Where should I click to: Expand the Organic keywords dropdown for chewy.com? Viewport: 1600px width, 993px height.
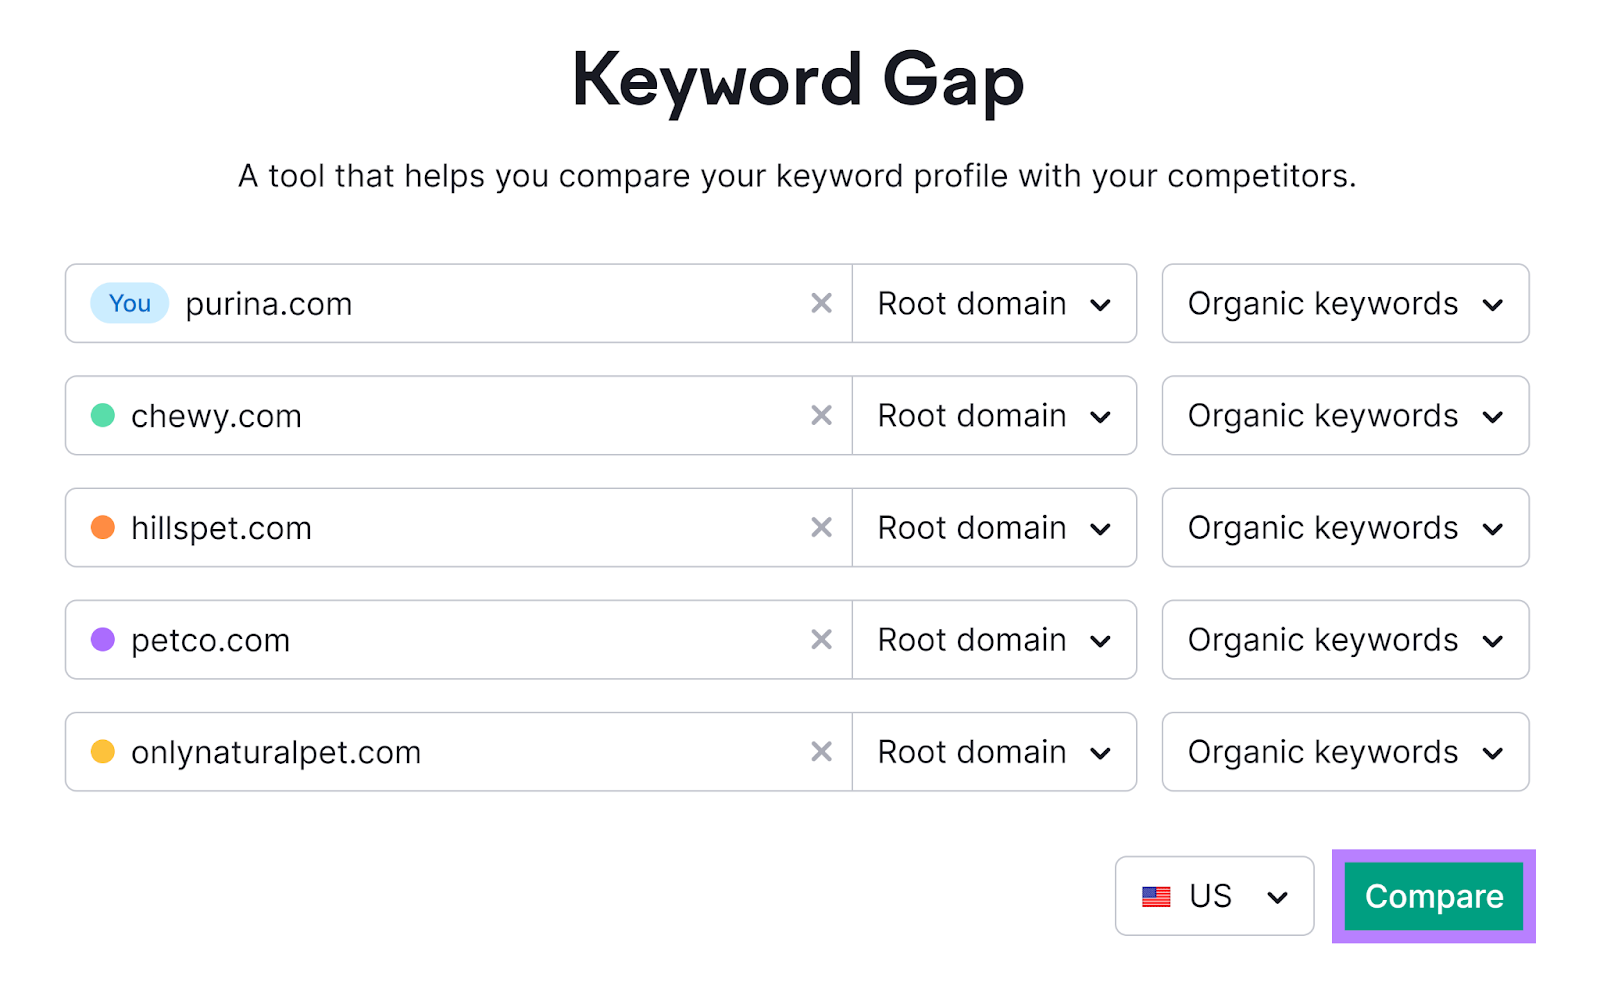click(1344, 415)
